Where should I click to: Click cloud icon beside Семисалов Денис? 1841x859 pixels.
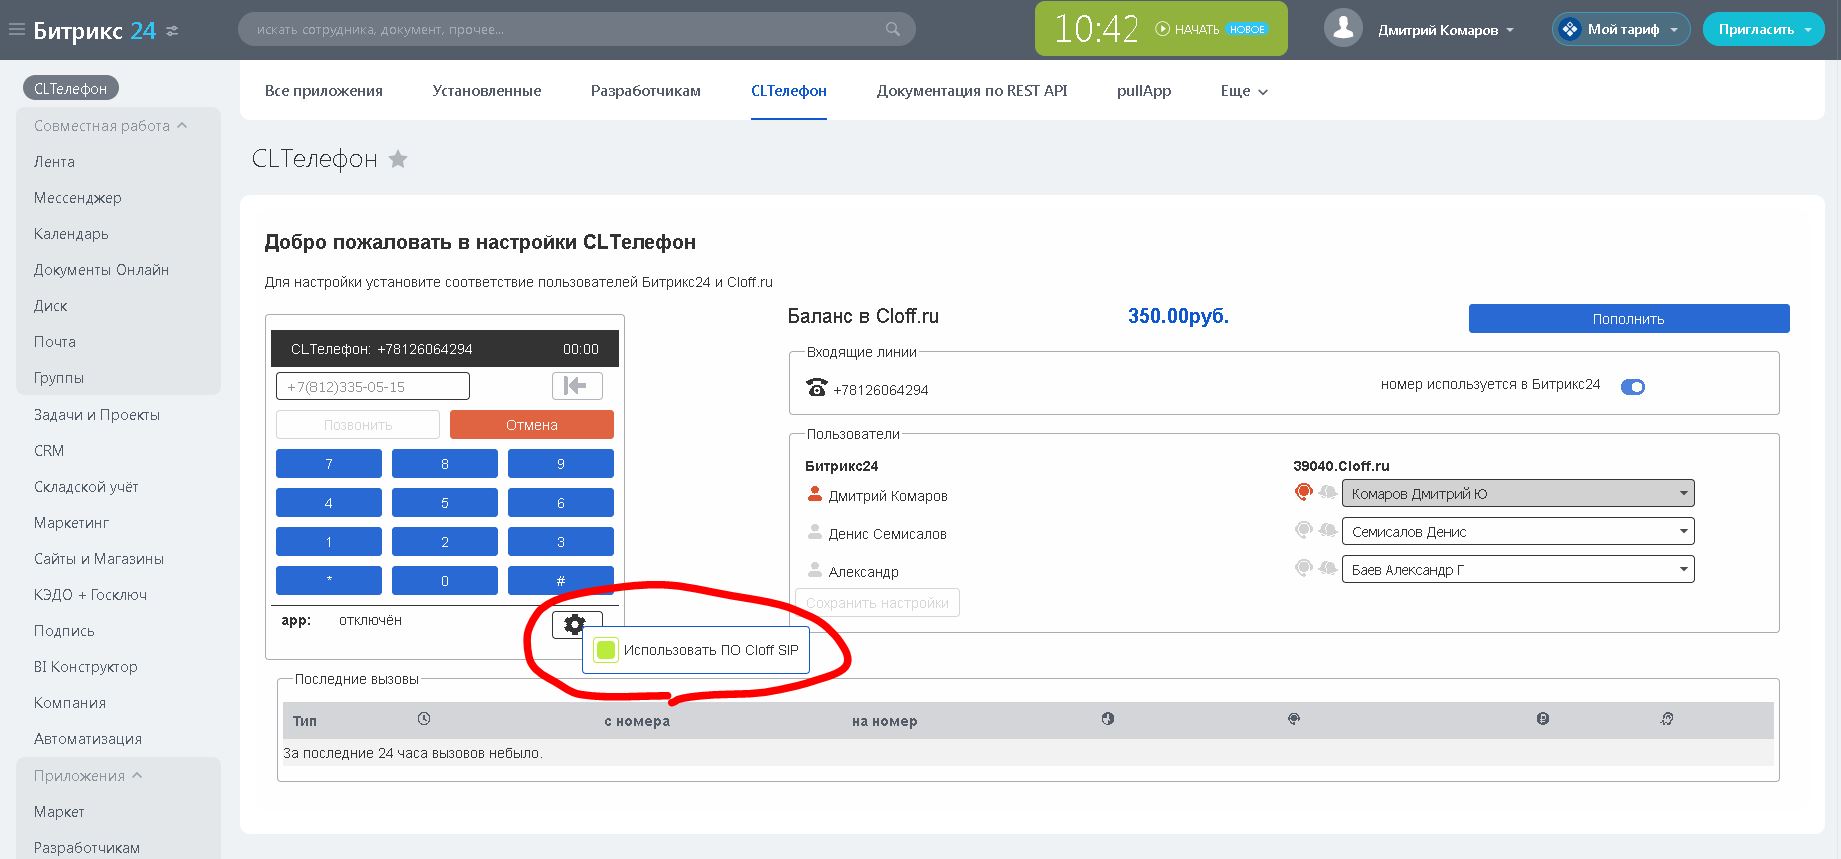pyautogui.click(x=1327, y=530)
